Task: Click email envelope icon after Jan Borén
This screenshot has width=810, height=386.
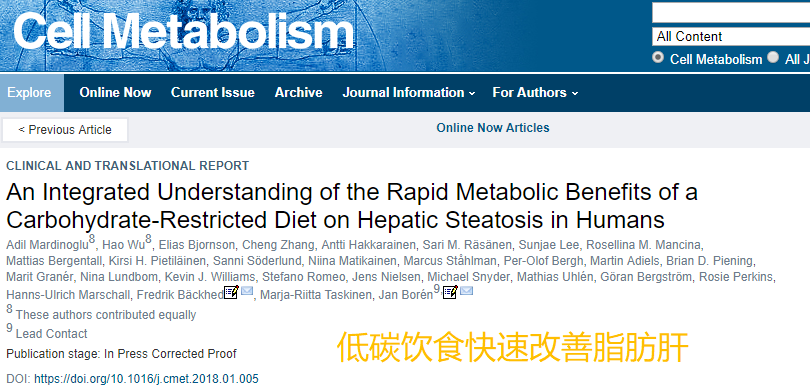Action: (466, 291)
